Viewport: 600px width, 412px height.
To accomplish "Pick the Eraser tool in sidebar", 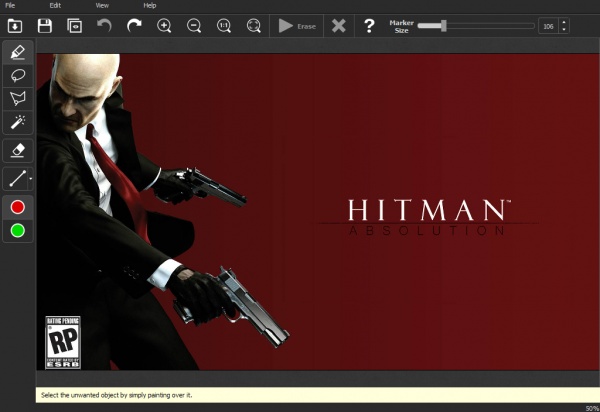I will [18, 150].
